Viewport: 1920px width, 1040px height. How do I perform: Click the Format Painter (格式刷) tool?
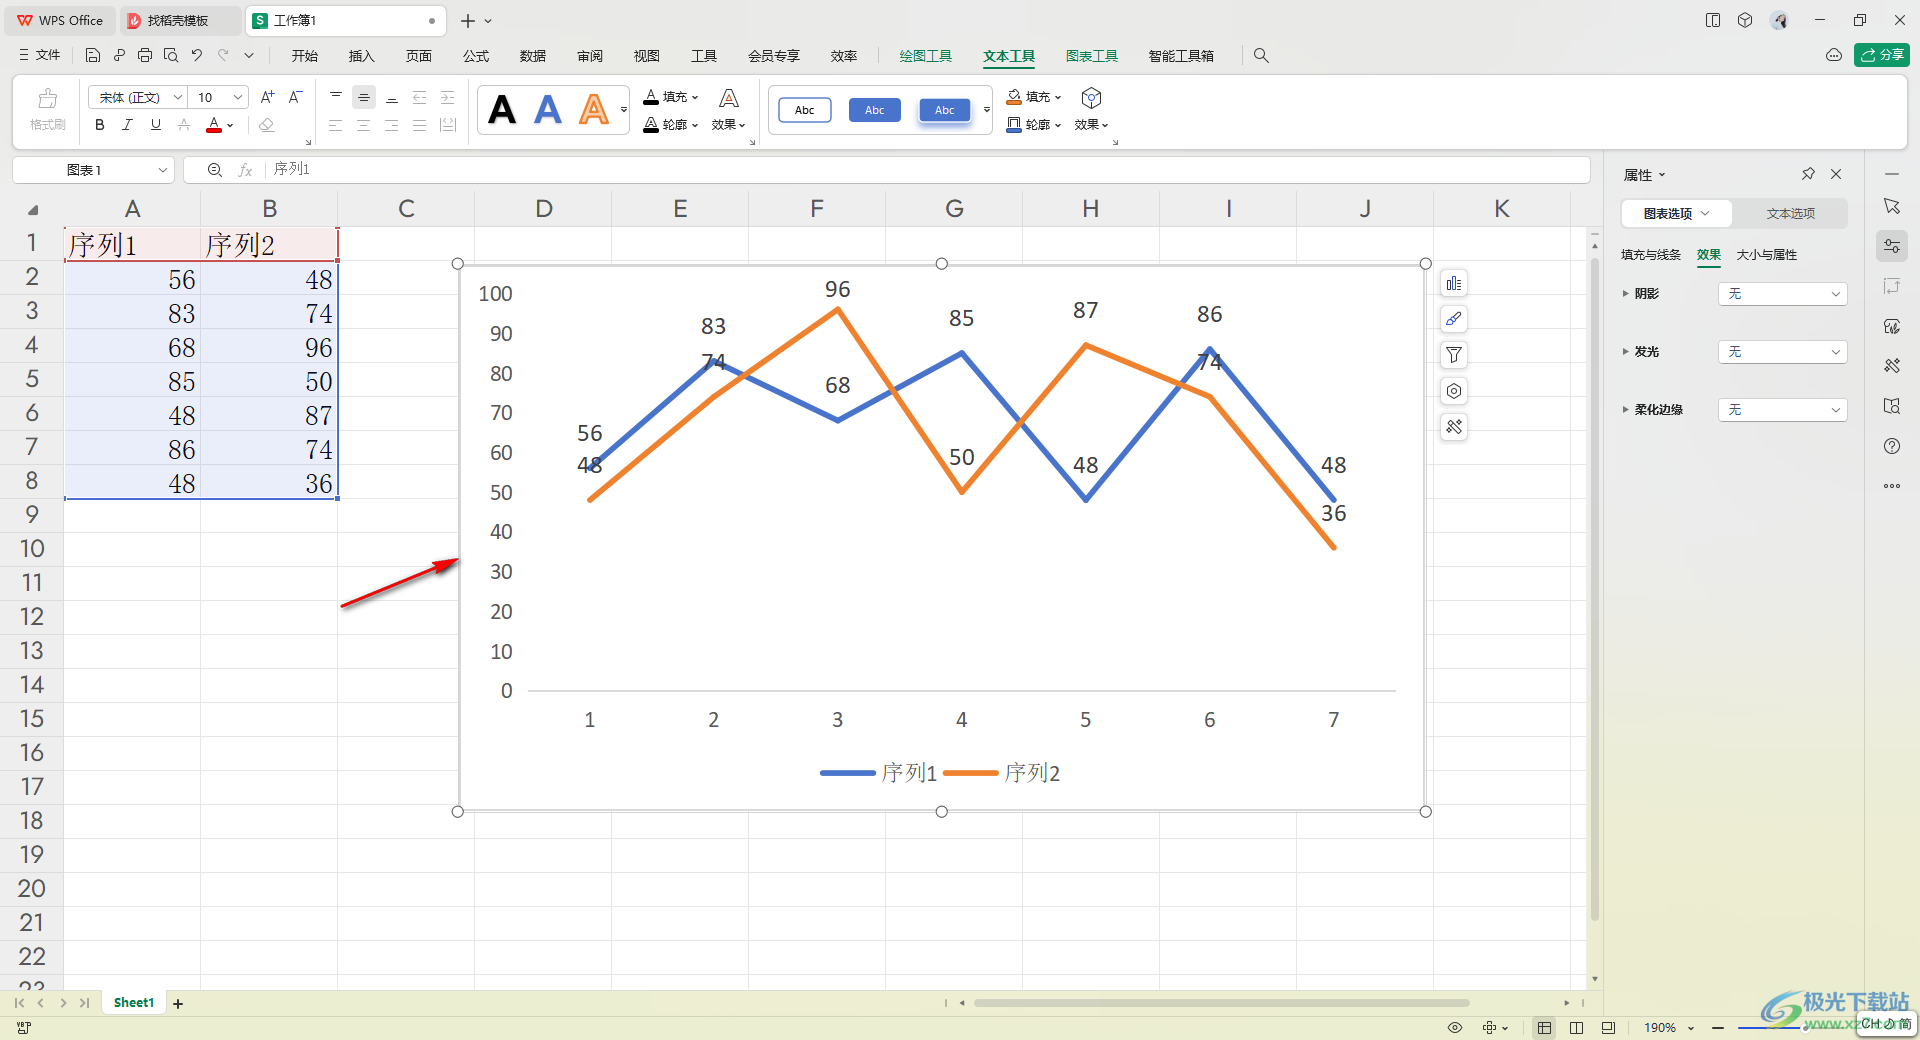coord(47,110)
